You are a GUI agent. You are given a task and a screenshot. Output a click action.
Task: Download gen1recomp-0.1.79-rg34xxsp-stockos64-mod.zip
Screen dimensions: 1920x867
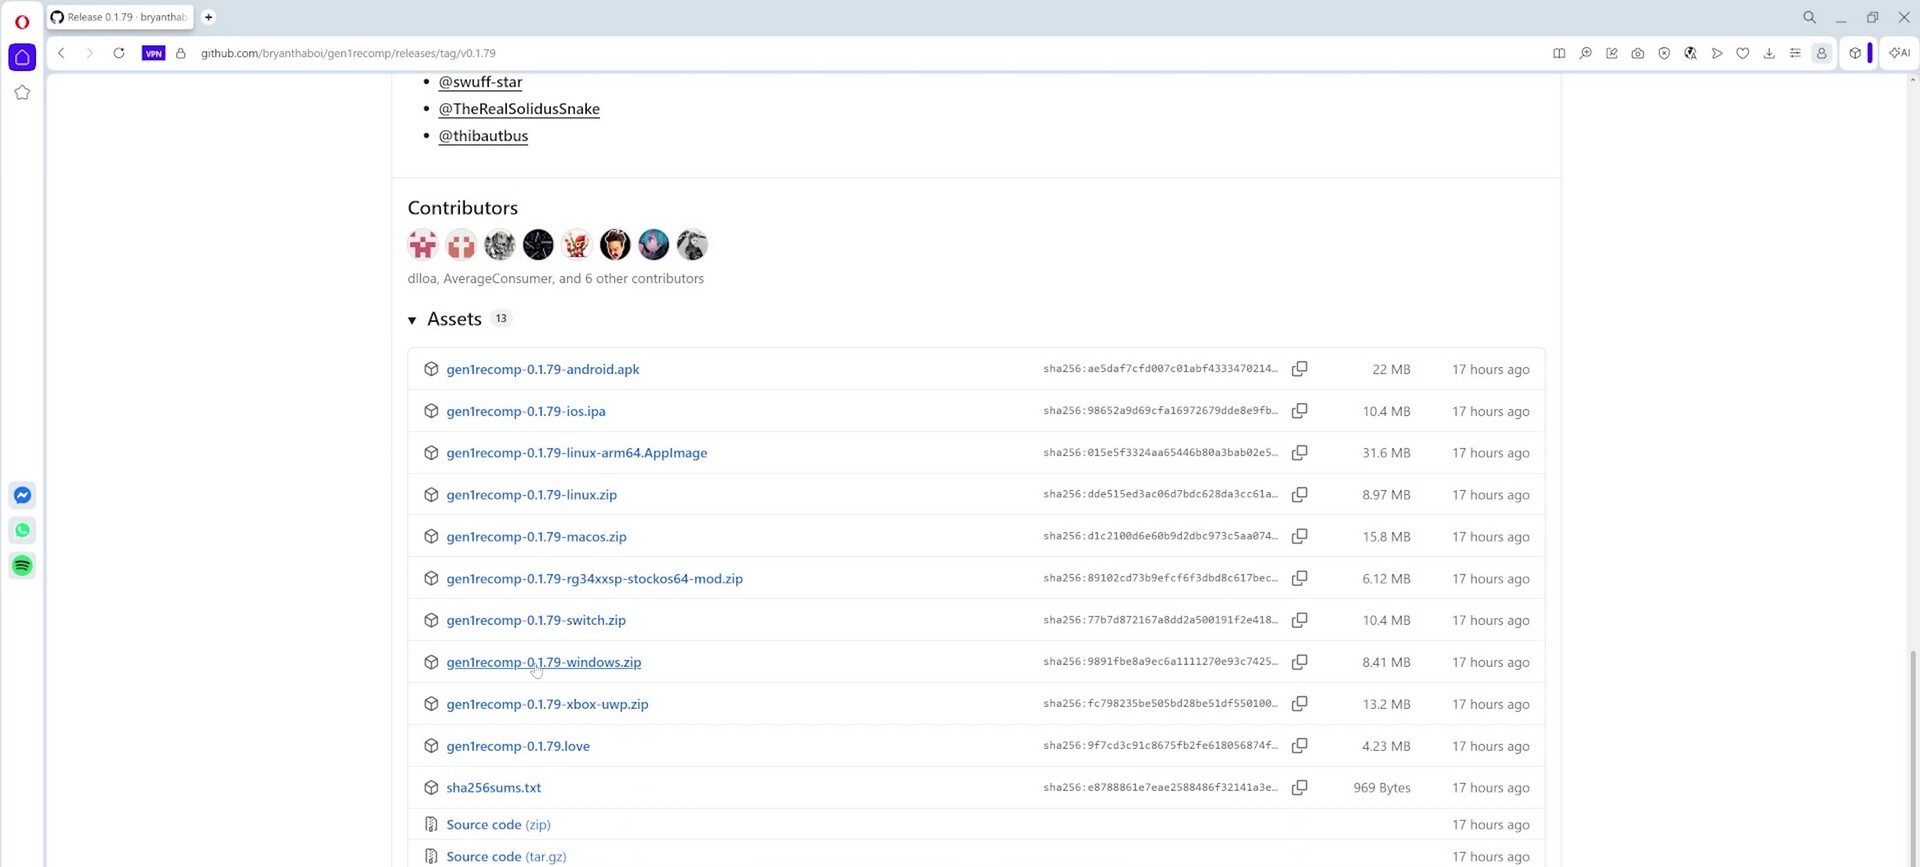pyautogui.click(x=595, y=579)
